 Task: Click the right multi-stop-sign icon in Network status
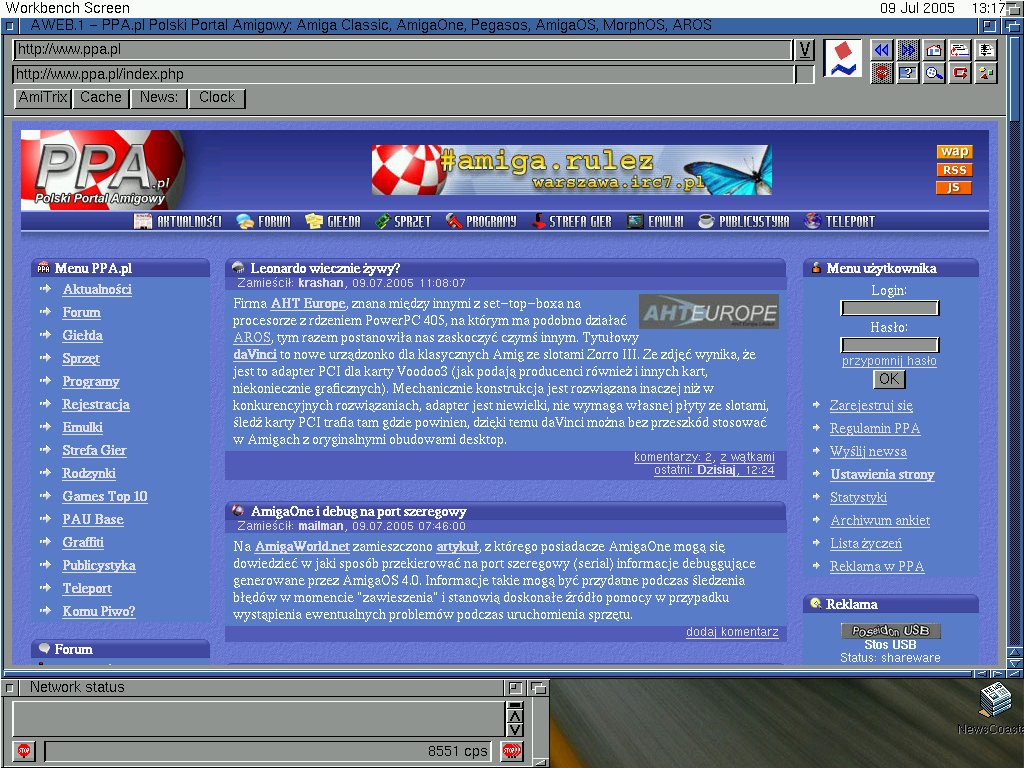tap(511, 751)
